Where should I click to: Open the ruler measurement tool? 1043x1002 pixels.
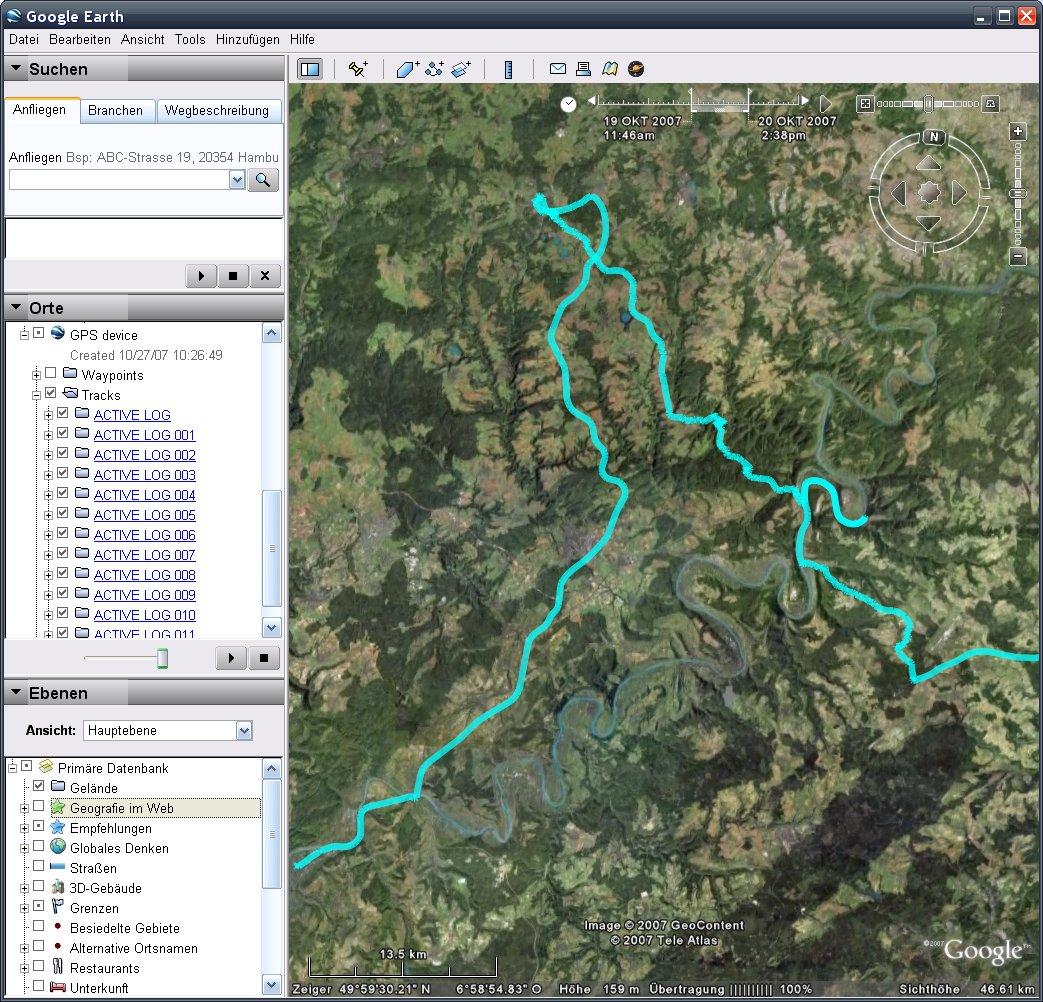coord(508,69)
